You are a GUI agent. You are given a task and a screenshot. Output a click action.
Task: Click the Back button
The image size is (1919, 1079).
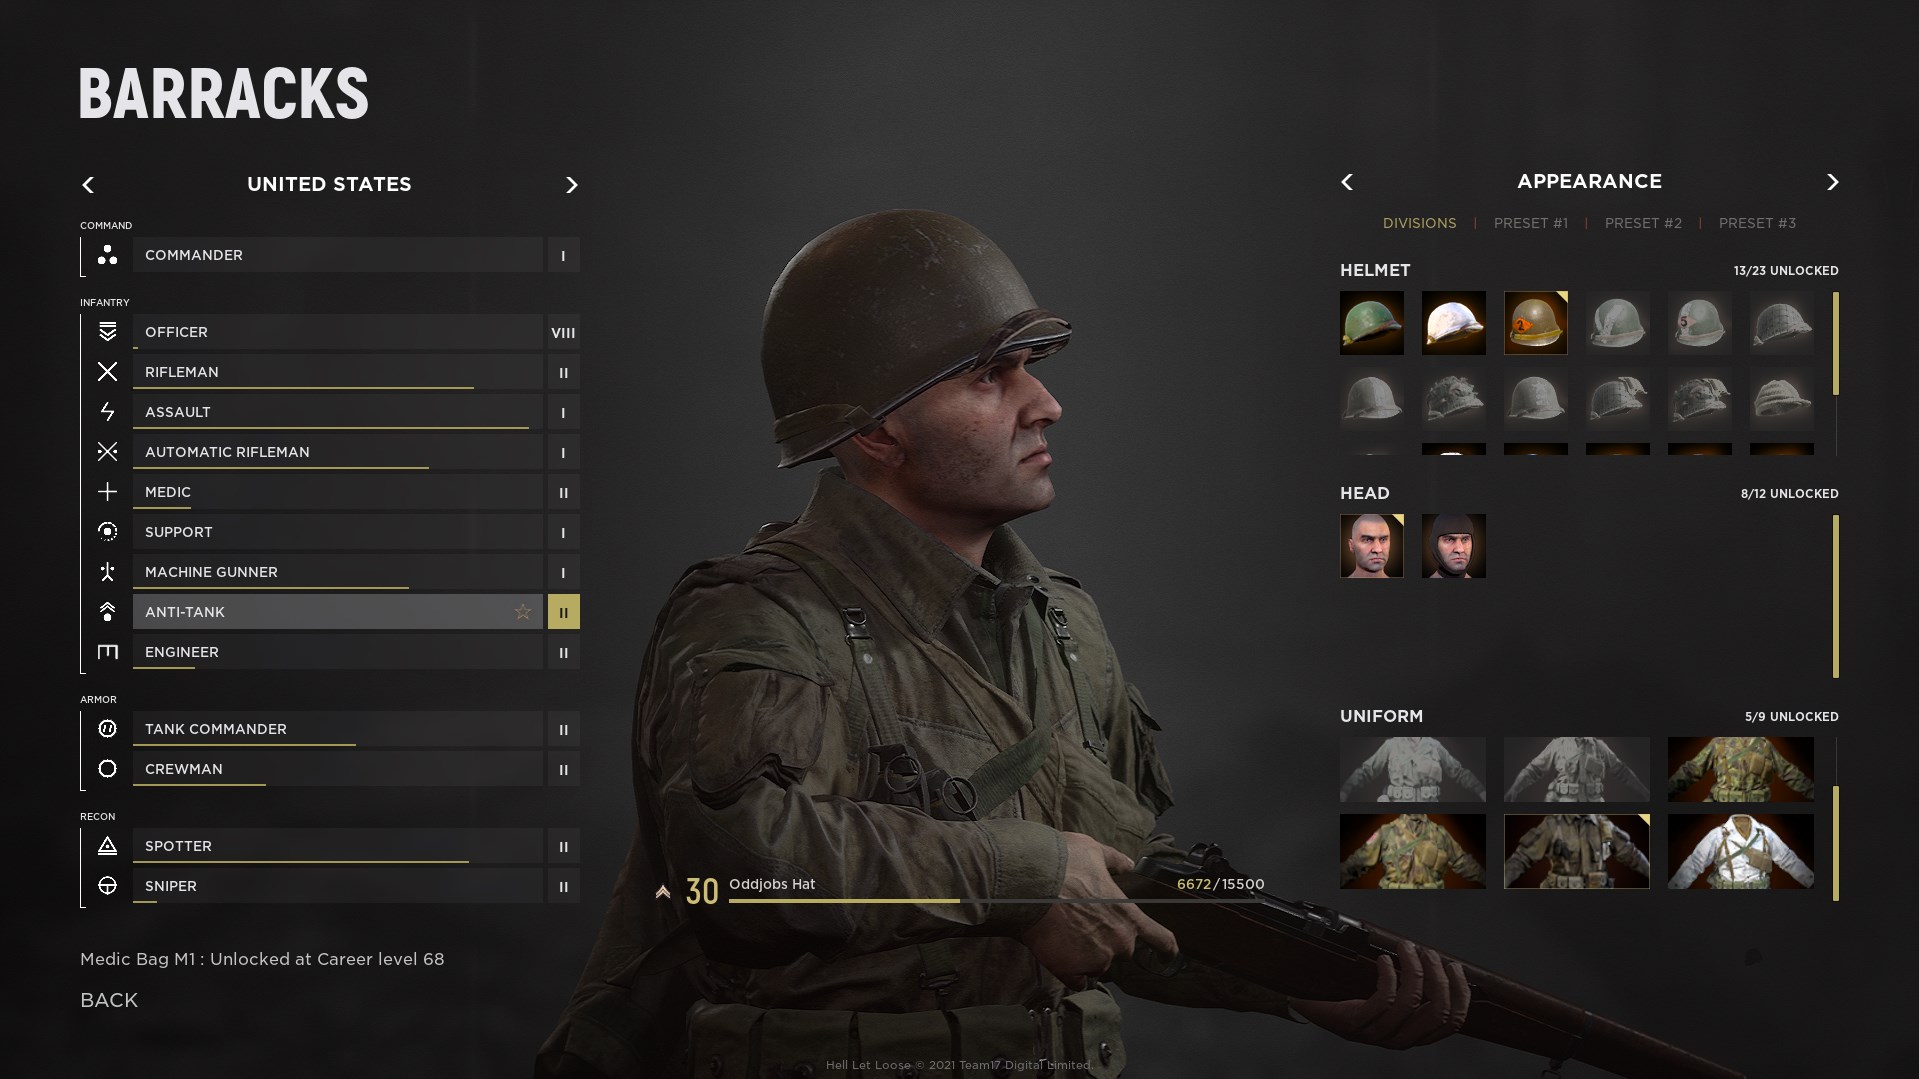click(x=109, y=1000)
